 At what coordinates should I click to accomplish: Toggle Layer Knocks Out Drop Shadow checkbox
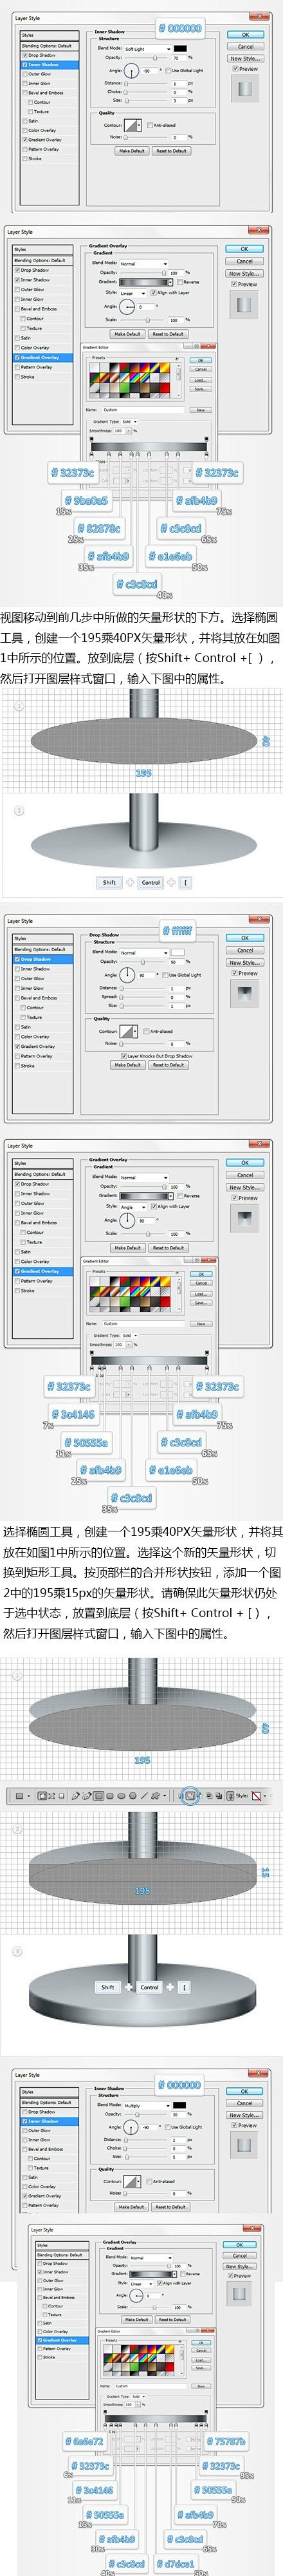point(158,1056)
